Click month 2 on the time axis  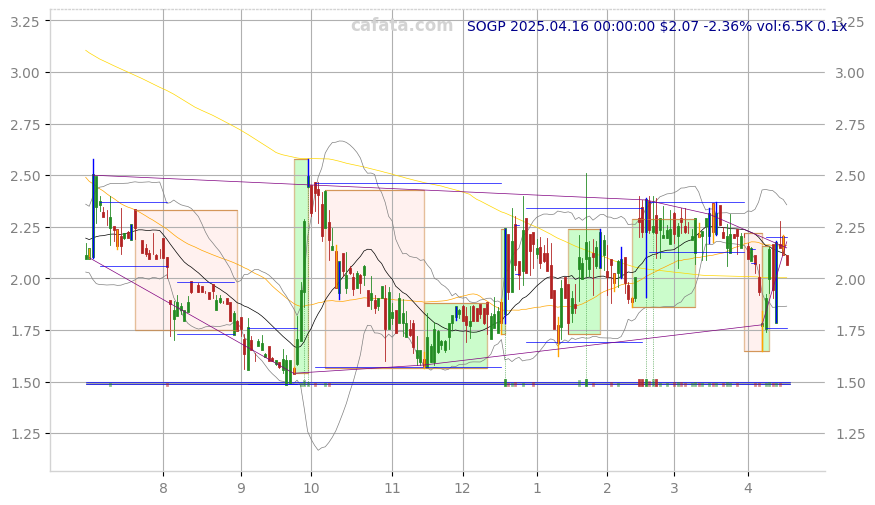click(607, 488)
